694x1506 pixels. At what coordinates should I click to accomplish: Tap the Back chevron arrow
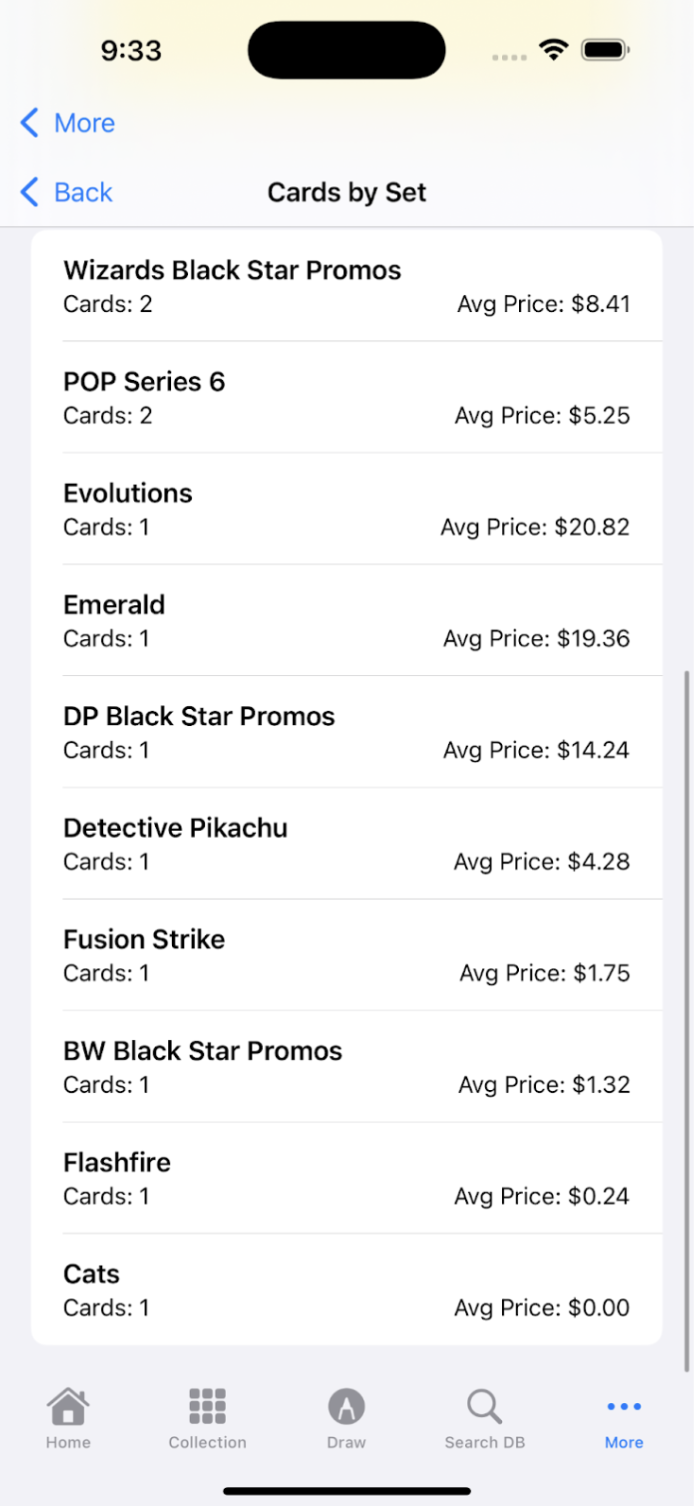pyautogui.click(x=30, y=192)
